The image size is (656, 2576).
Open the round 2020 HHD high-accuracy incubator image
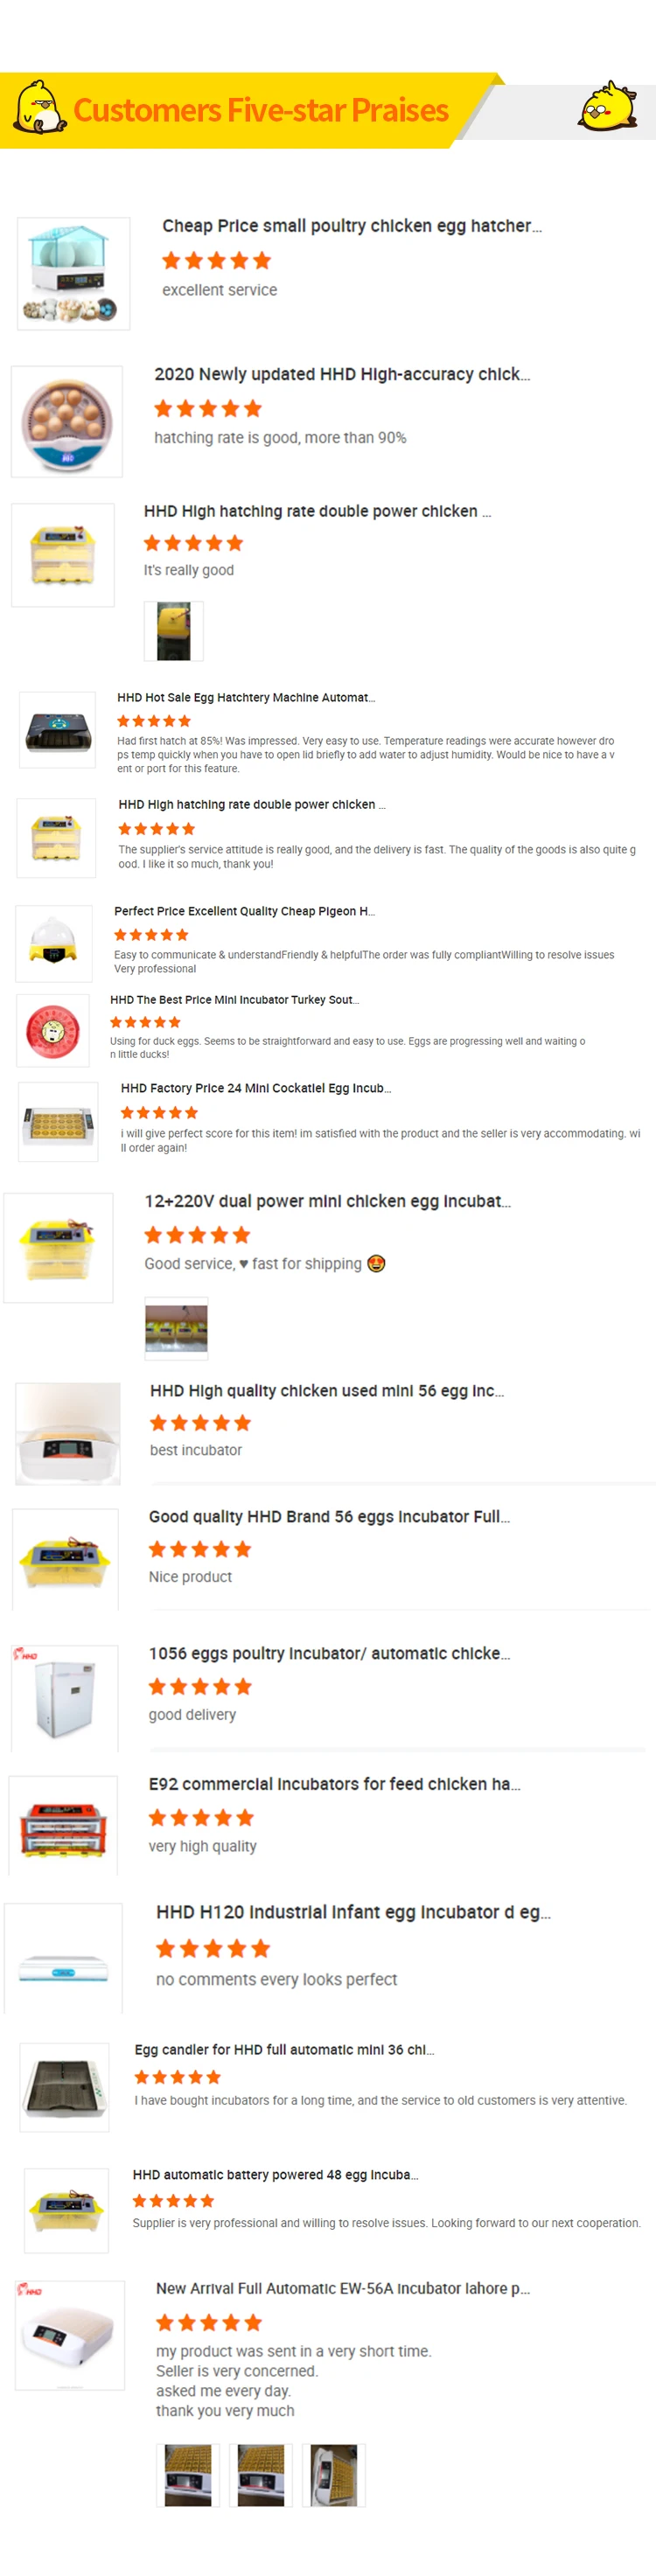pyautogui.click(x=67, y=421)
